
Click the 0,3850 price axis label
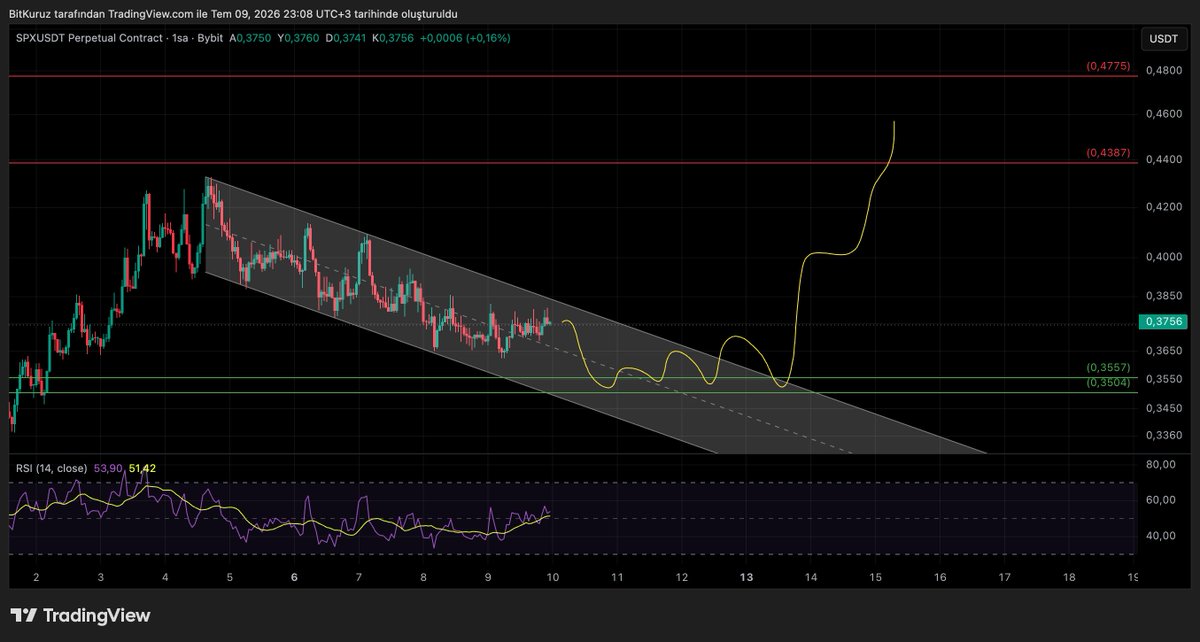click(x=1163, y=296)
